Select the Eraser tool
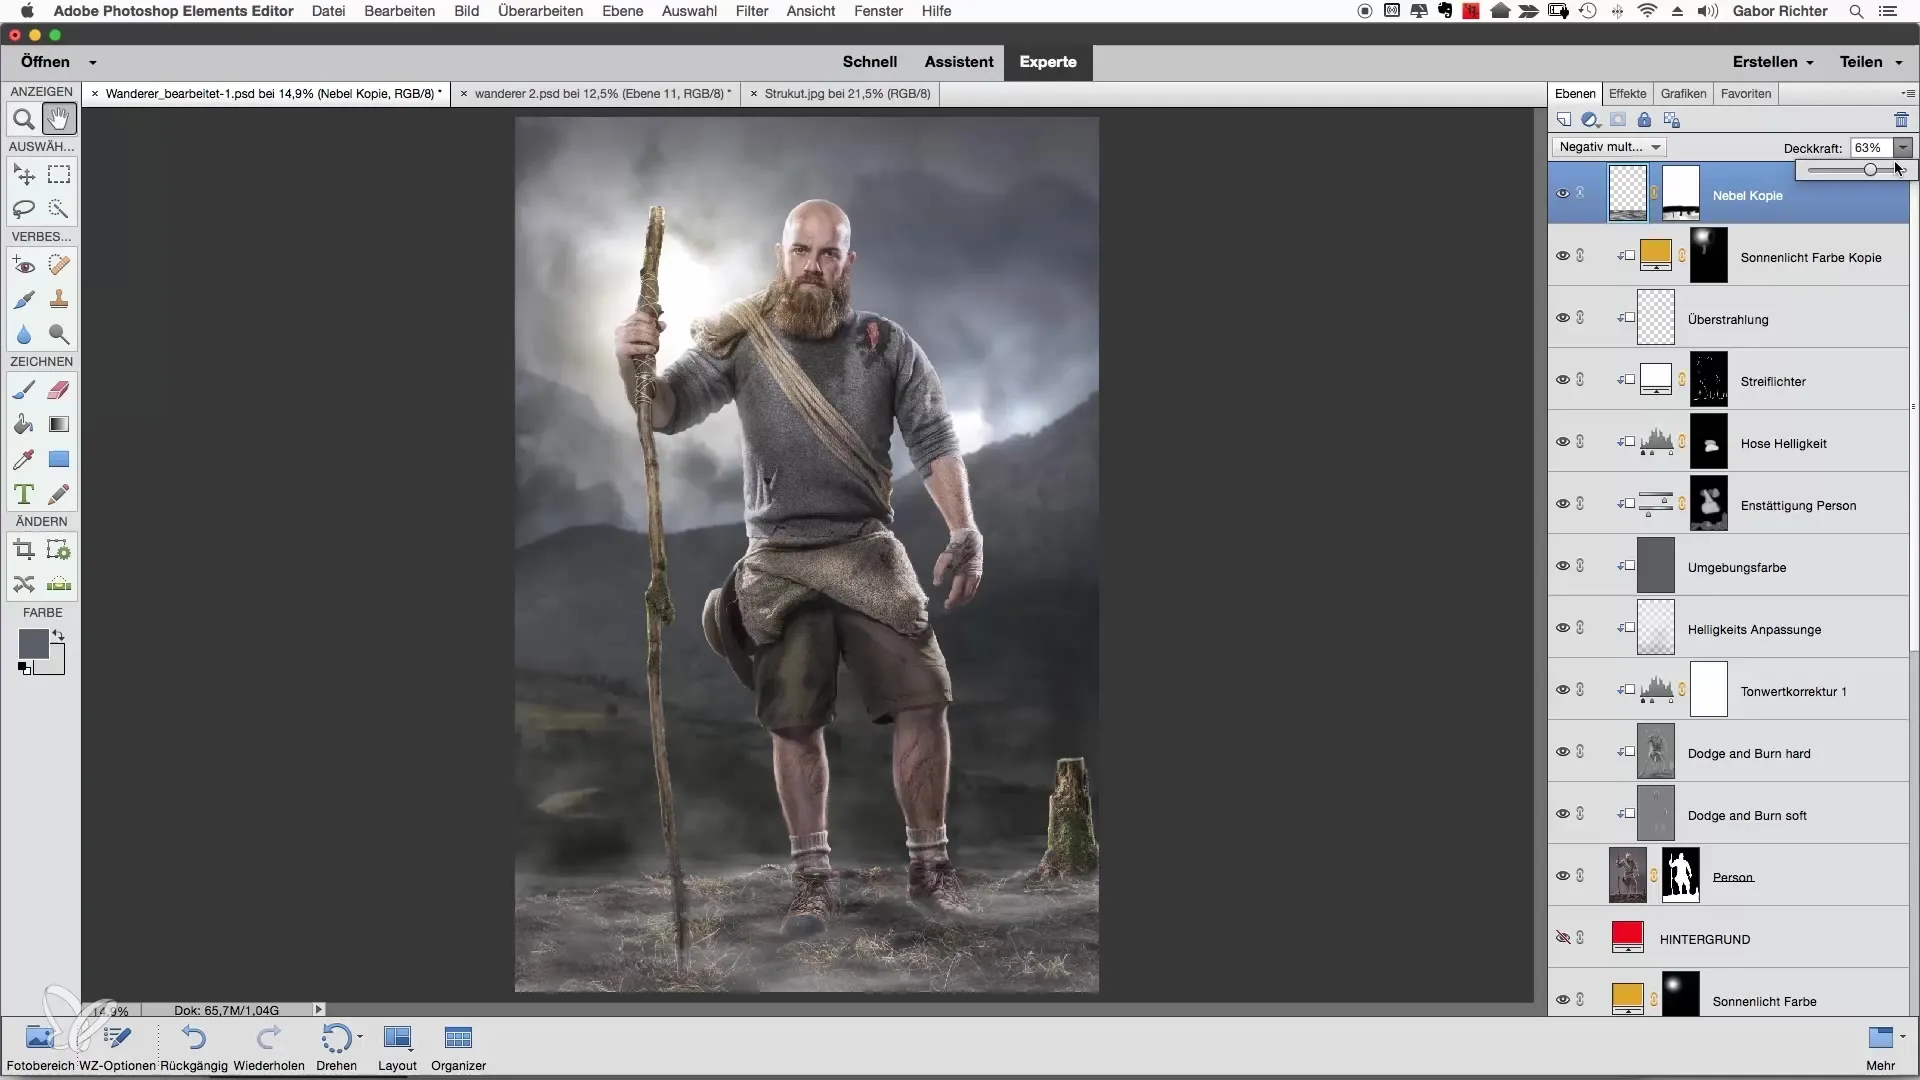 [59, 390]
